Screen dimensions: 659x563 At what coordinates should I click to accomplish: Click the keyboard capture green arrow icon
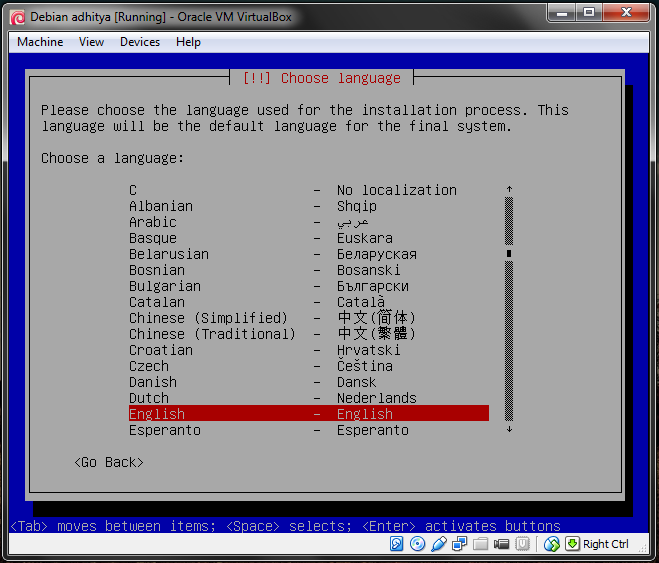(572, 544)
